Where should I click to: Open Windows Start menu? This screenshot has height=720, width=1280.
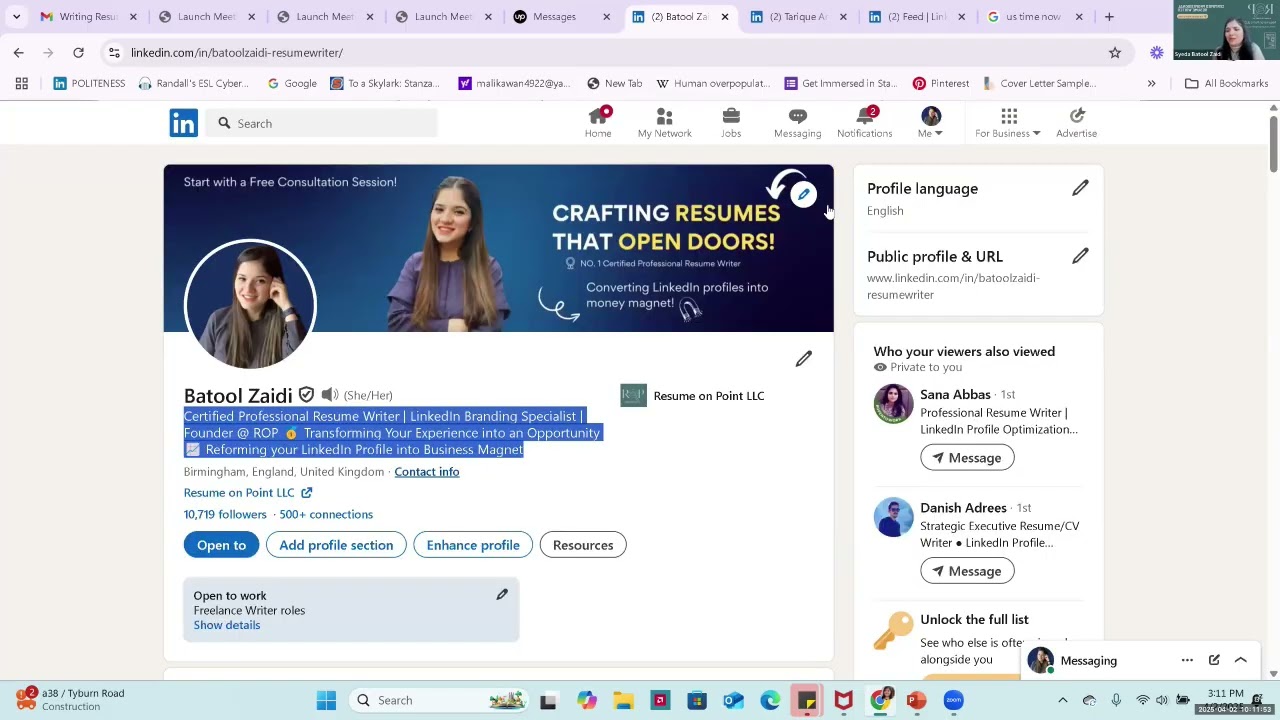(x=326, y=700)
